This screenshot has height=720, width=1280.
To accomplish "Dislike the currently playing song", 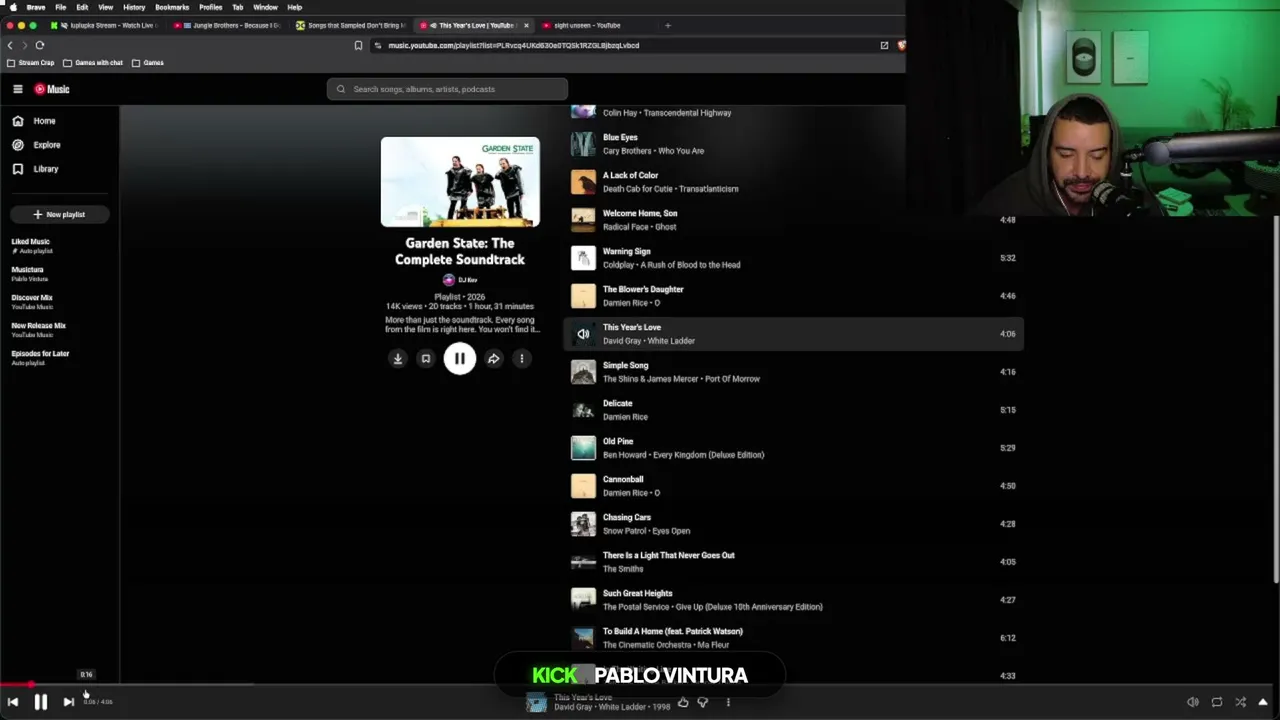I will coord(703,703).
